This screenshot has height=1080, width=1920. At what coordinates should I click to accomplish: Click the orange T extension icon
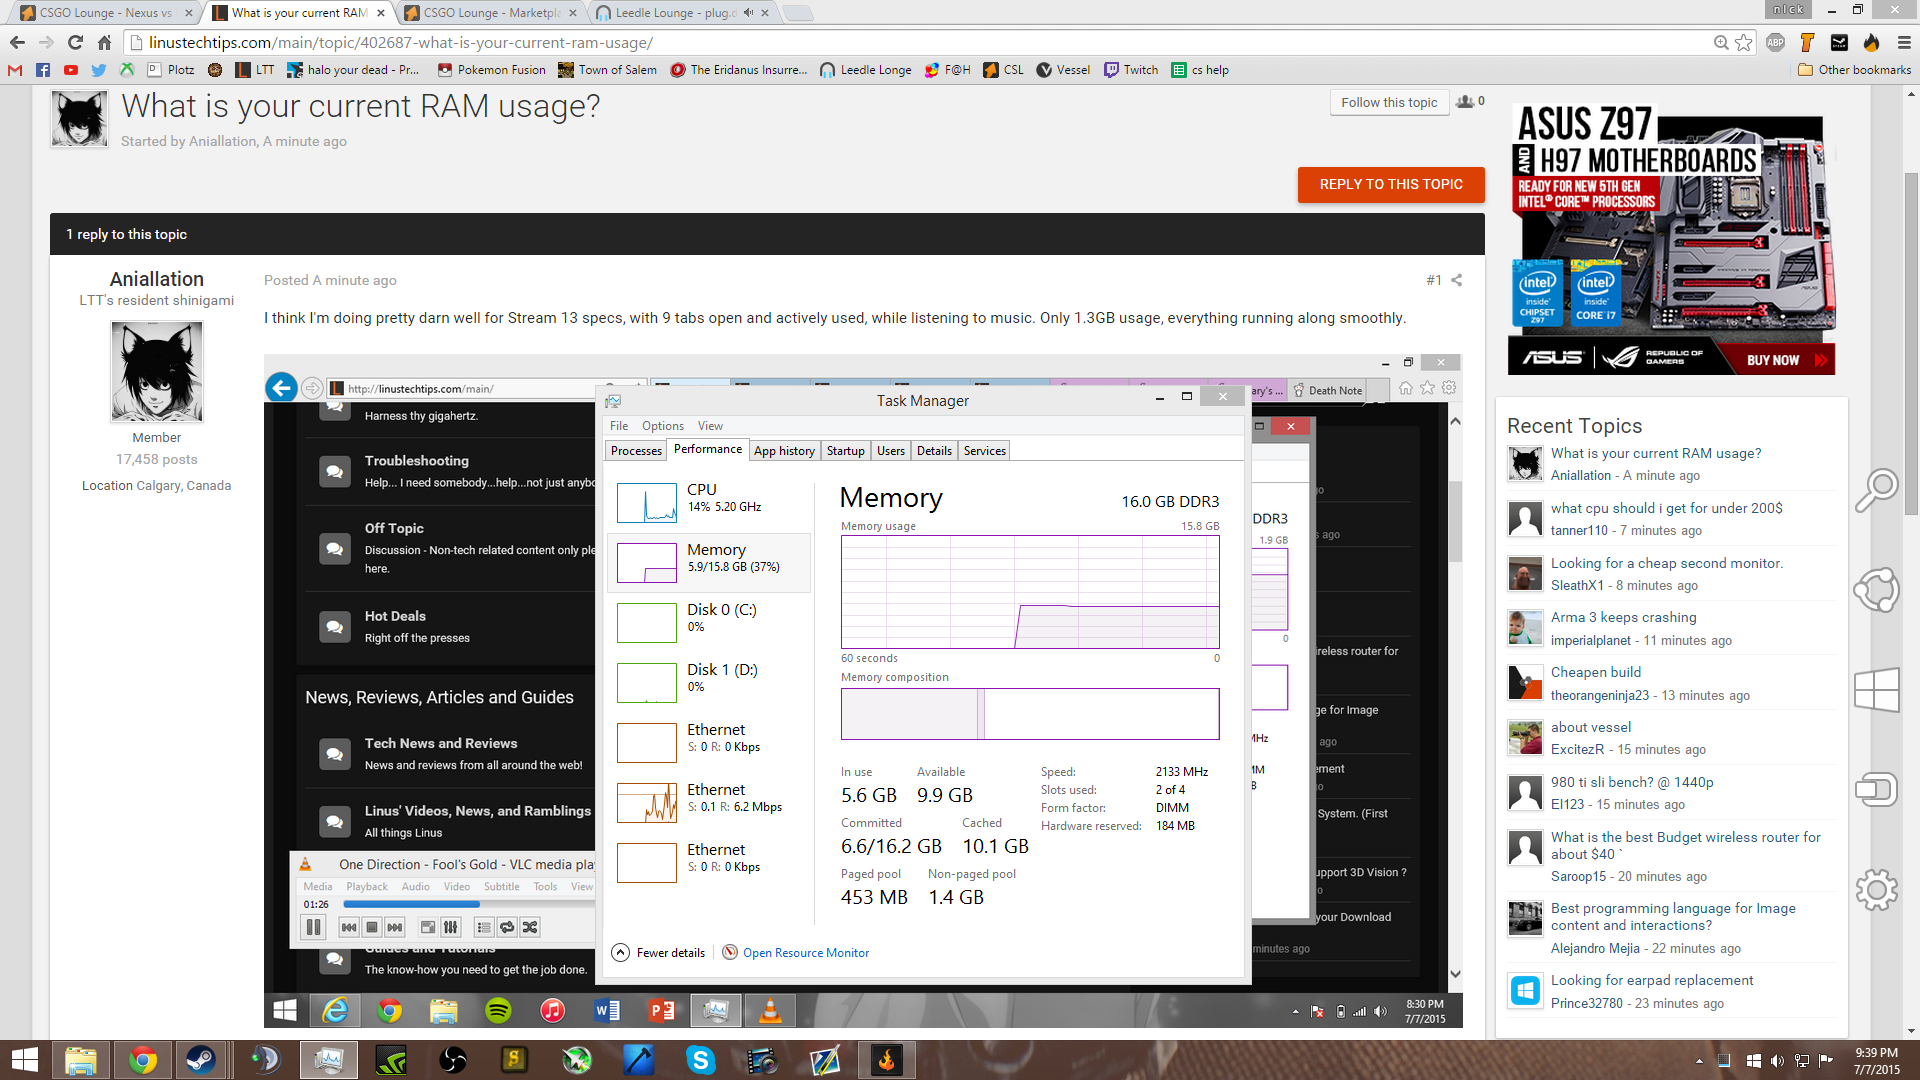click(x=1807, y=42)
